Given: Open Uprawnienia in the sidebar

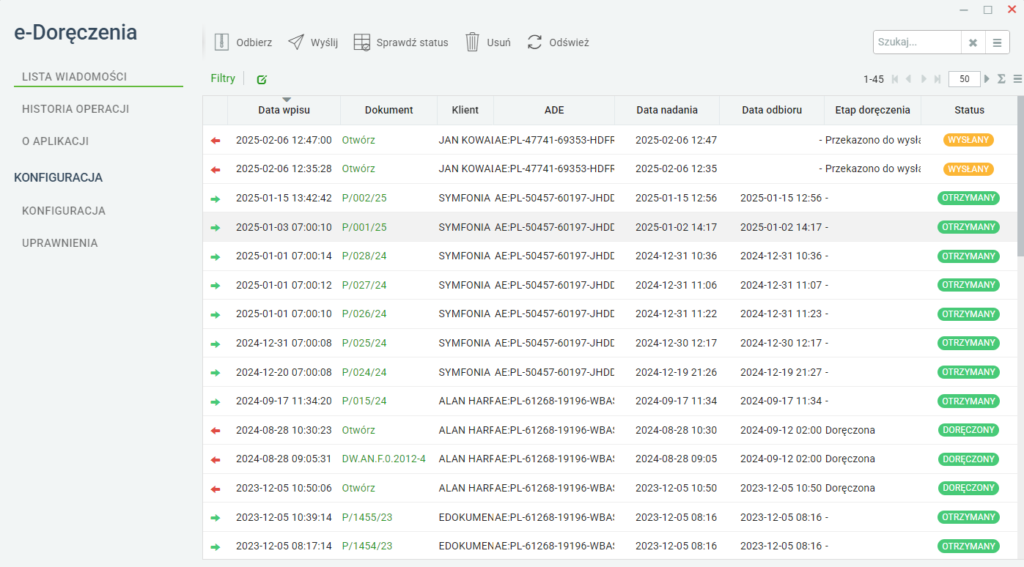Looking at the screenshot, I should click(x=60, y=243).
